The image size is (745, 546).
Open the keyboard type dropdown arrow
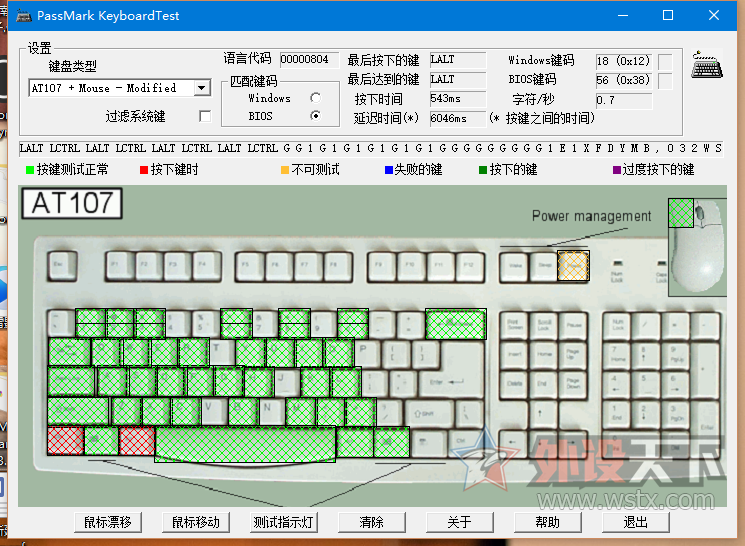(201, 88)
